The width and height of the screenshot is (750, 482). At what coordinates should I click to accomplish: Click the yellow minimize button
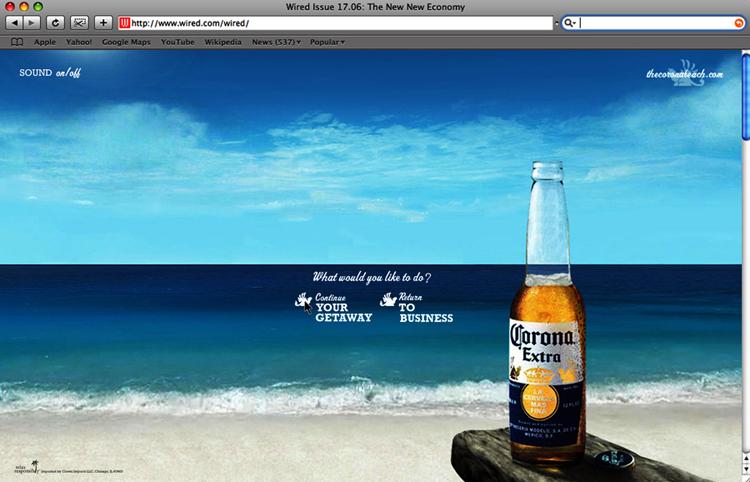coord(24,7)
